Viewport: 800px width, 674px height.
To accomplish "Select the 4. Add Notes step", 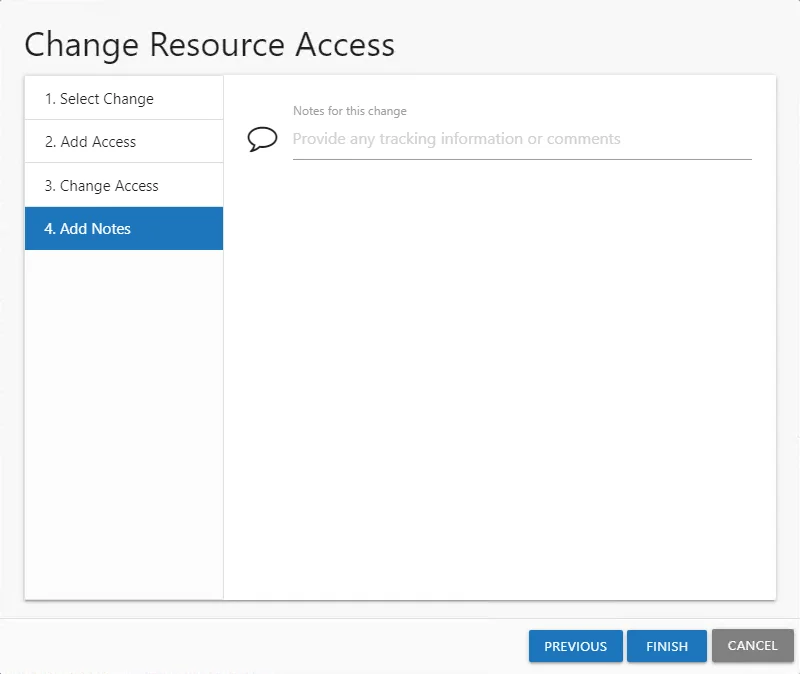I will (x=124, y=229).
